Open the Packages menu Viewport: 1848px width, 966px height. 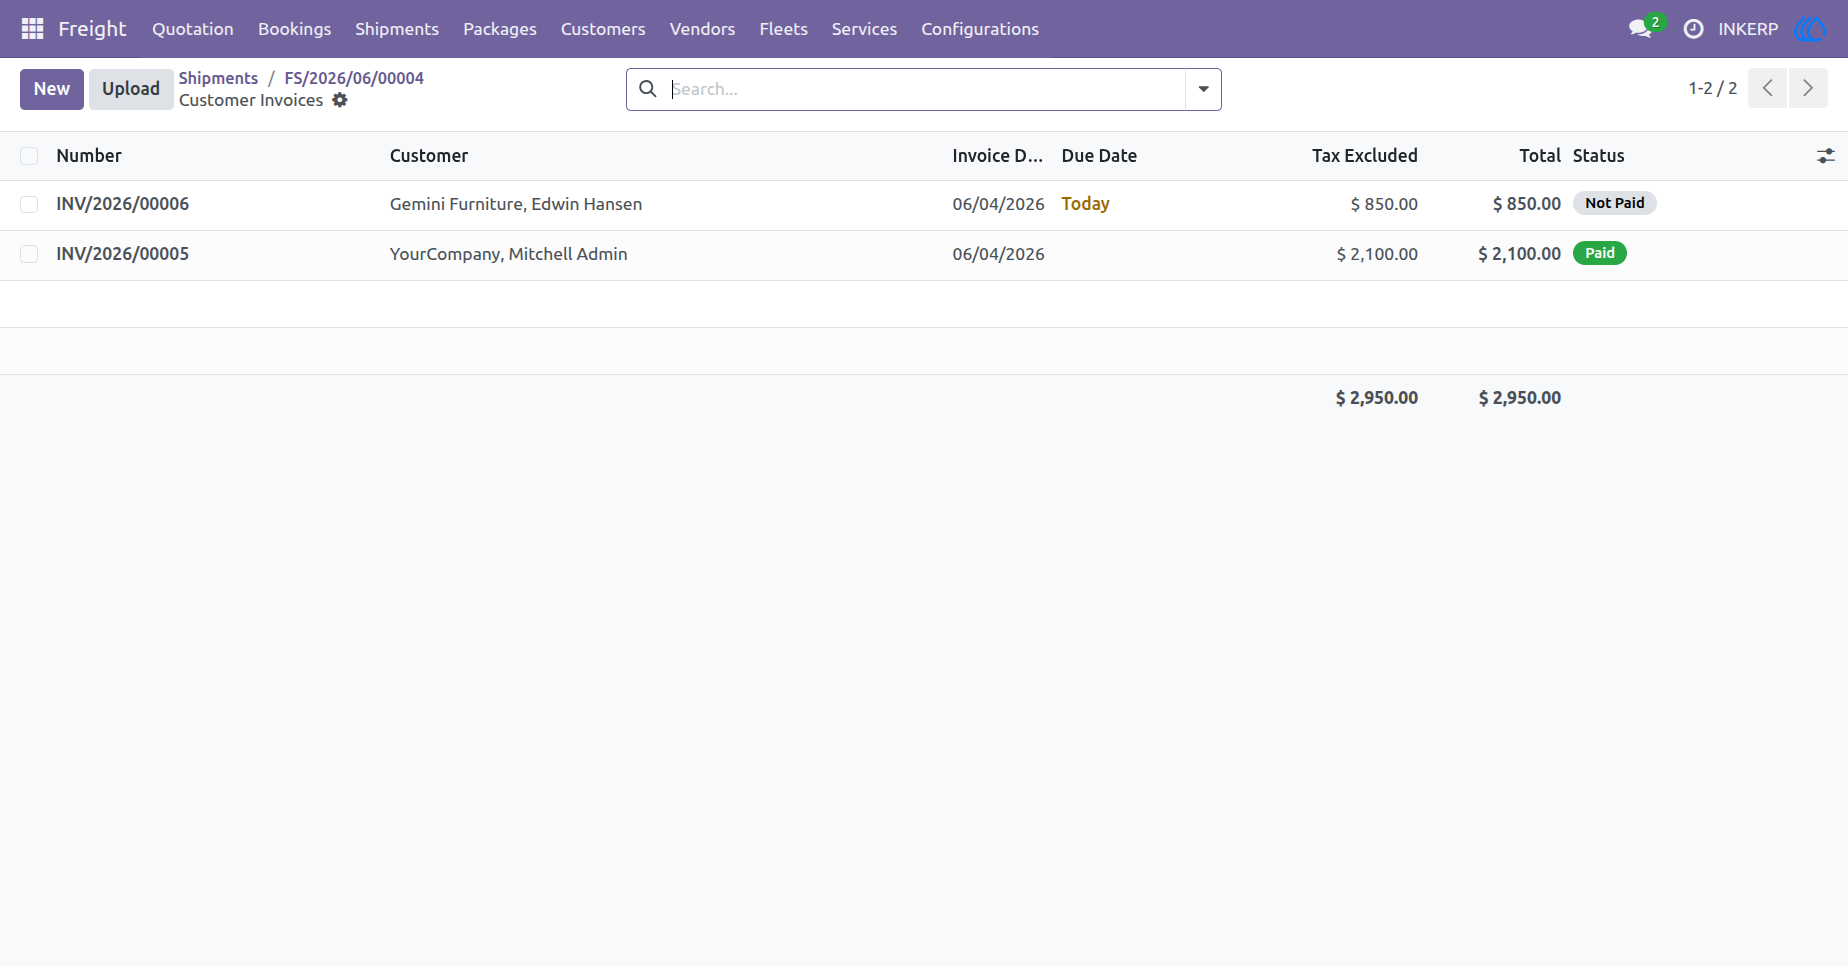[500, 29]
